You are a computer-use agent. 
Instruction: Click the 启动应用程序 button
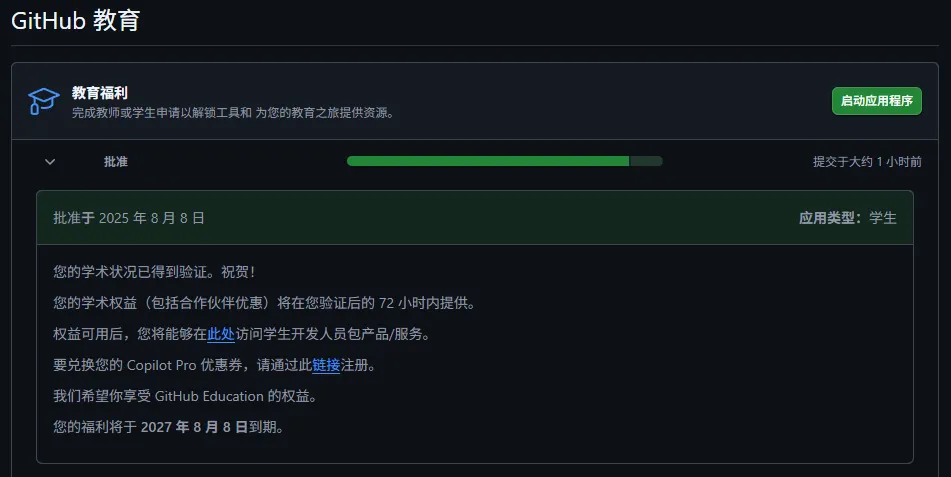click(876, 101)
